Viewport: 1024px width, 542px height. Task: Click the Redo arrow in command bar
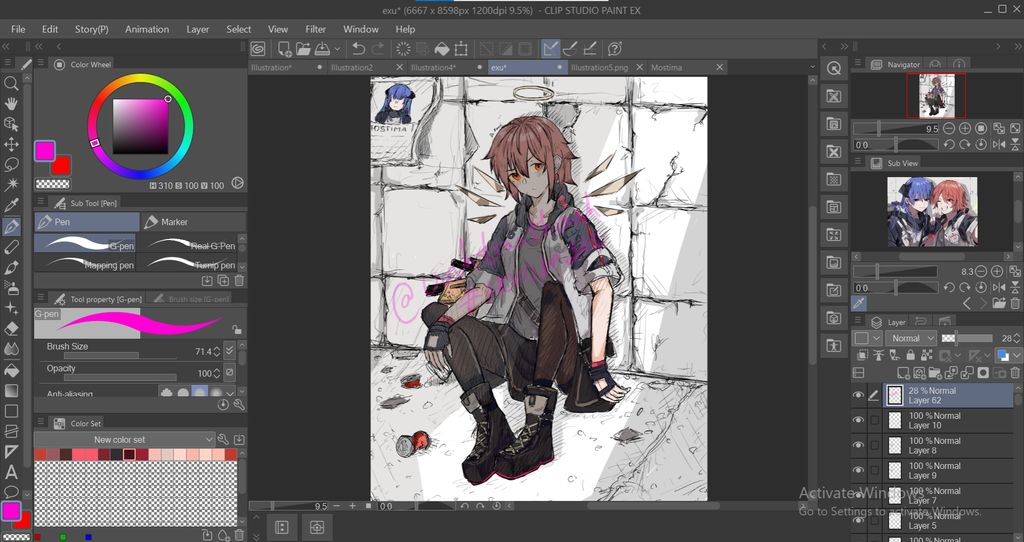[x=377, y=48]
